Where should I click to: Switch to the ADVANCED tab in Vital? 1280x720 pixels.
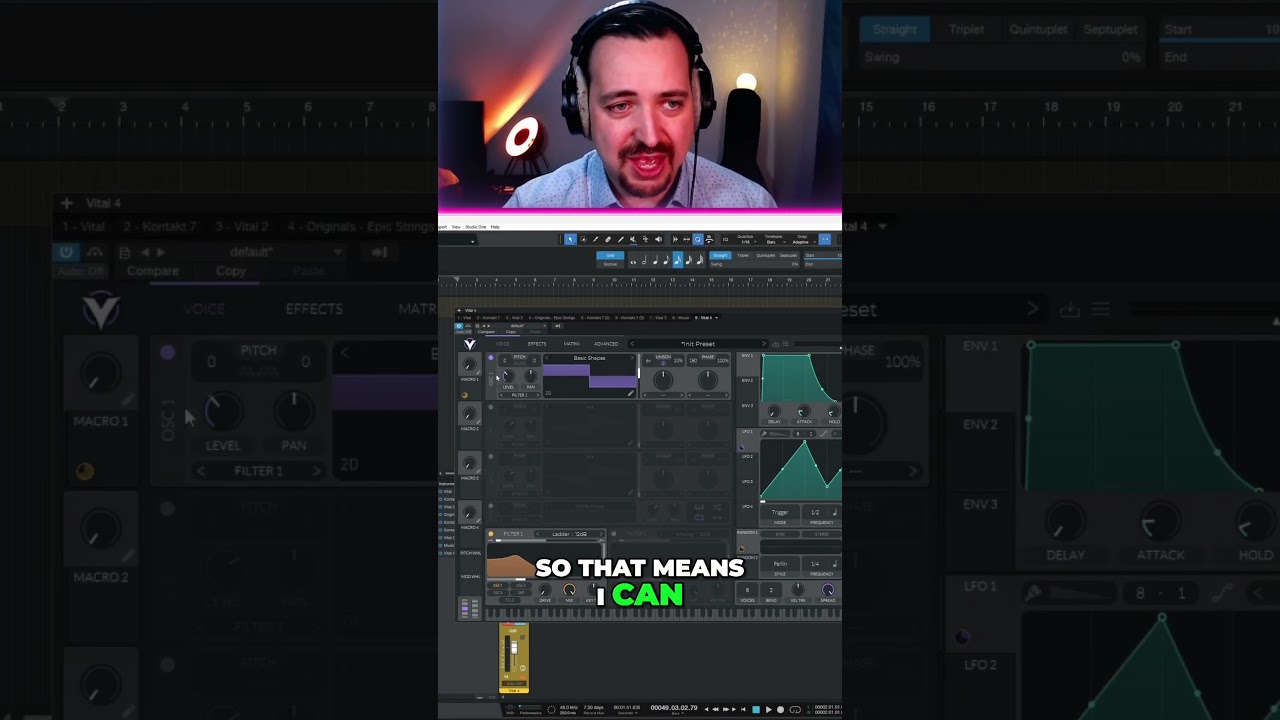[x=606, y=344]
